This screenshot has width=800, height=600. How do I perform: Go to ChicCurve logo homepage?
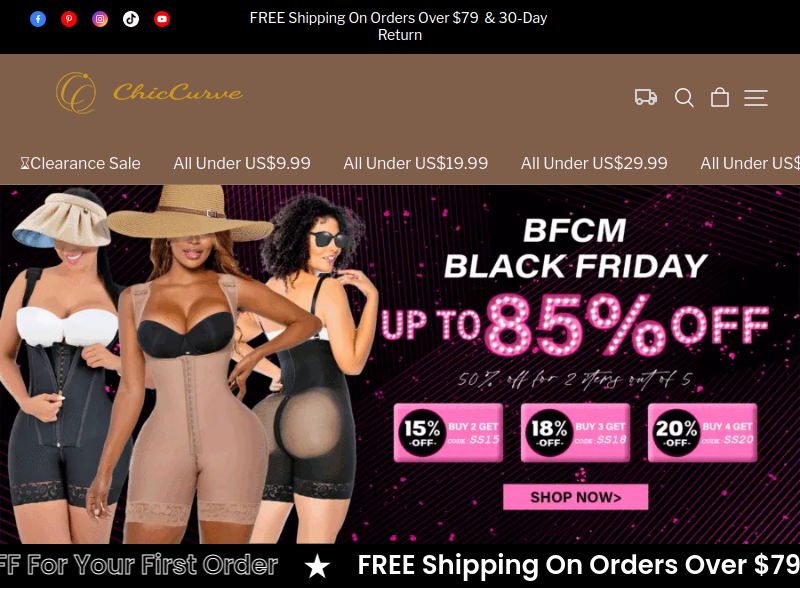coord(149,93)
